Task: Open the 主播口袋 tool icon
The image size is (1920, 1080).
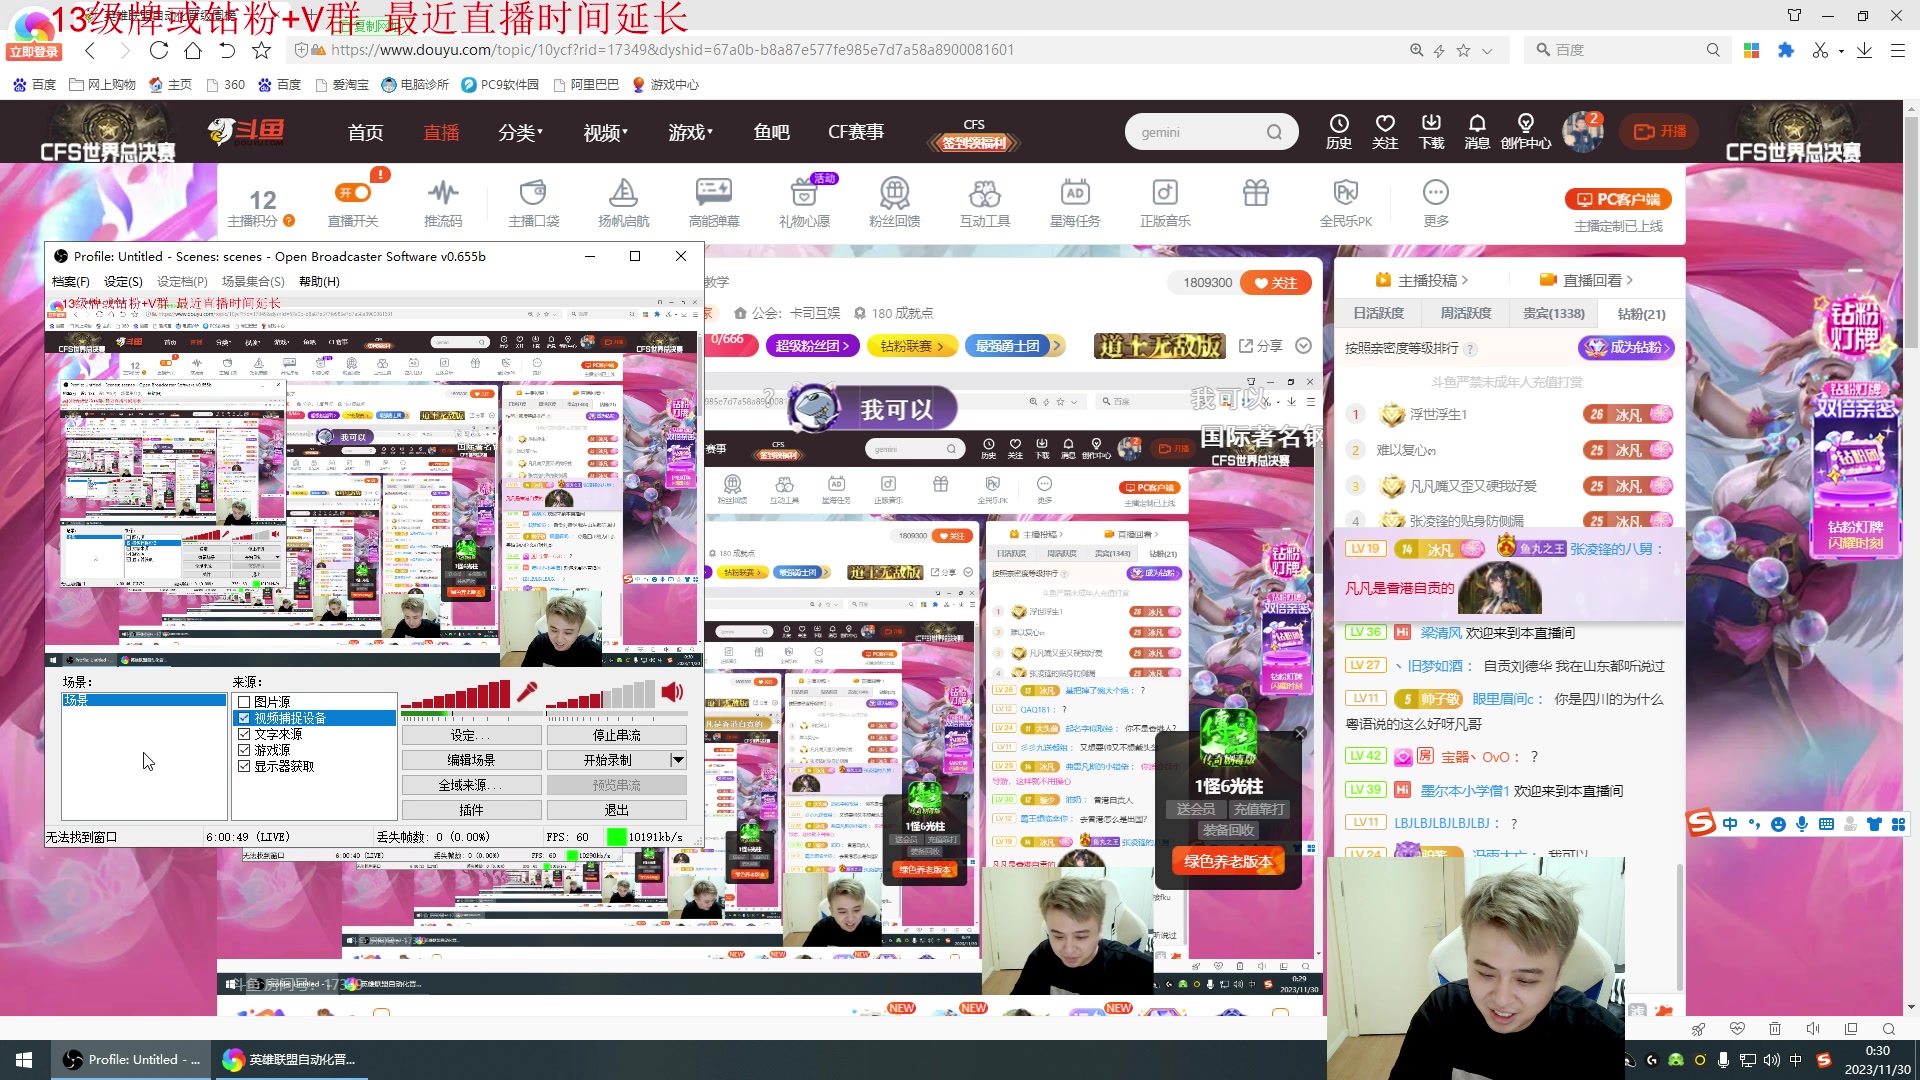Action: tap(533, 204)
